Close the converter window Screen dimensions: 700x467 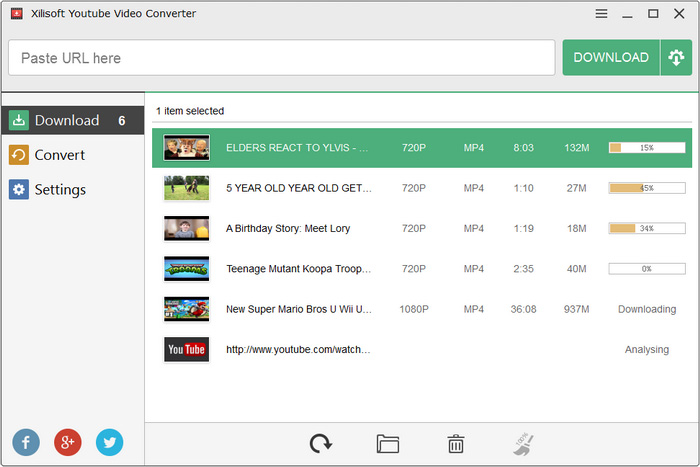tap(679, 14)
